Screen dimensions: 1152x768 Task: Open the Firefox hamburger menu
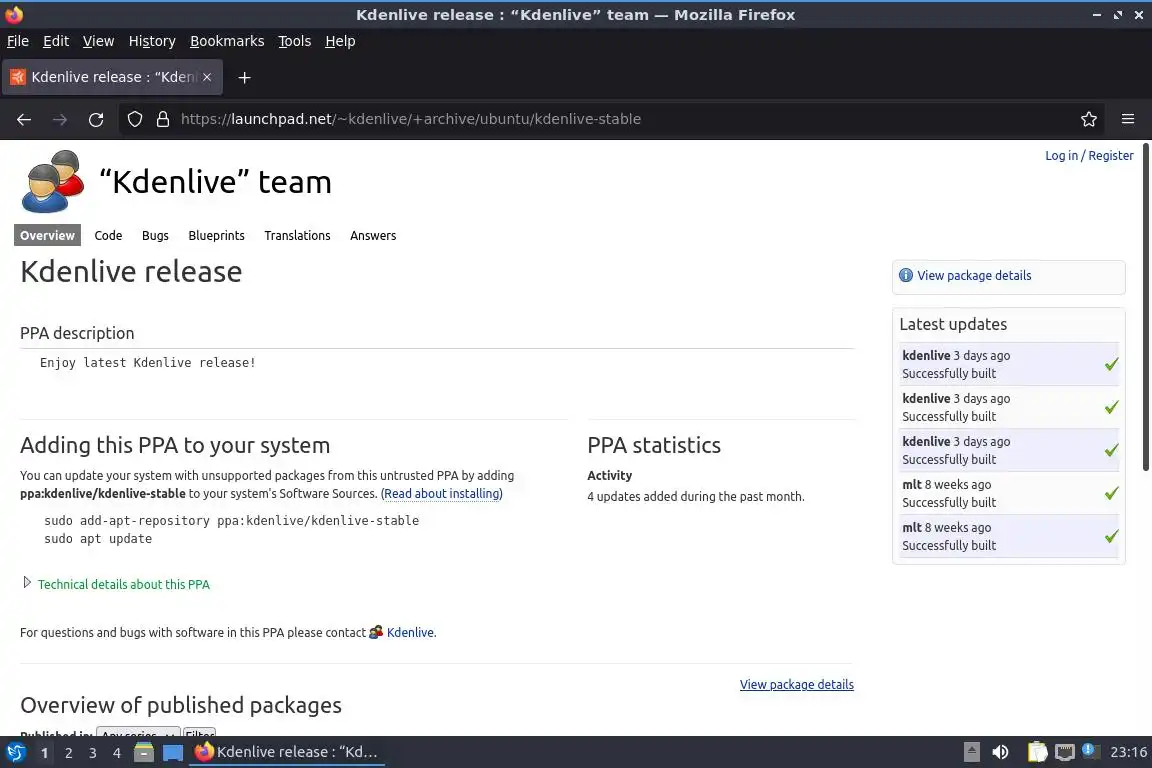[1128, 119]
